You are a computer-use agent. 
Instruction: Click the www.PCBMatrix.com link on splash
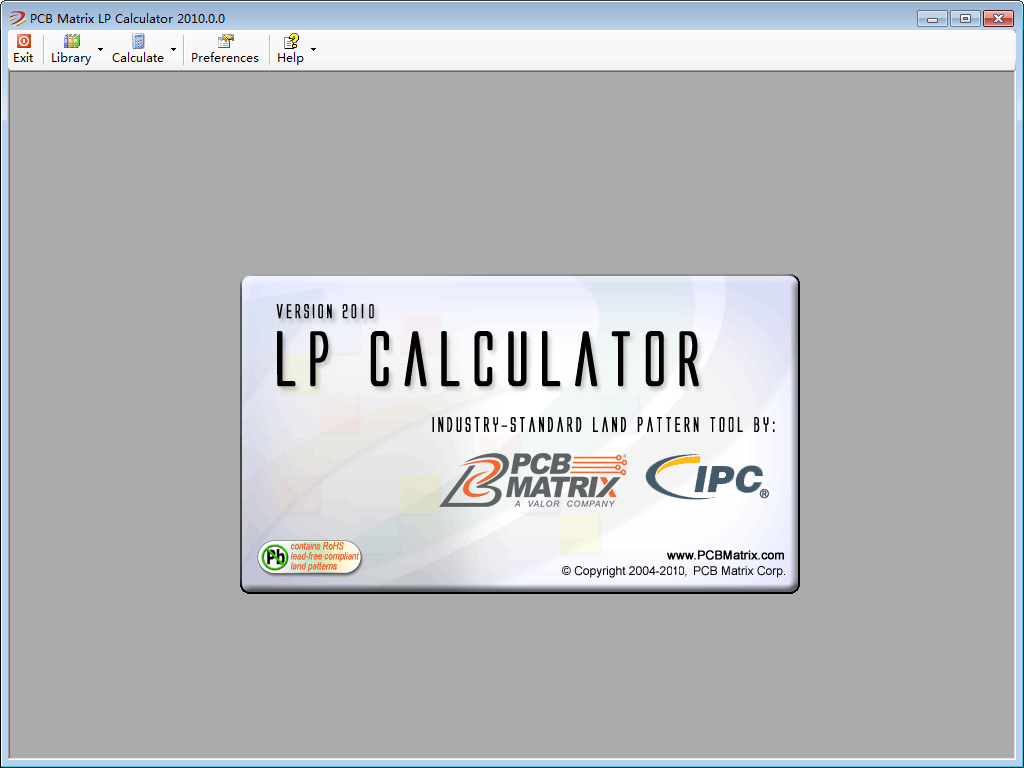coord(725,555)
